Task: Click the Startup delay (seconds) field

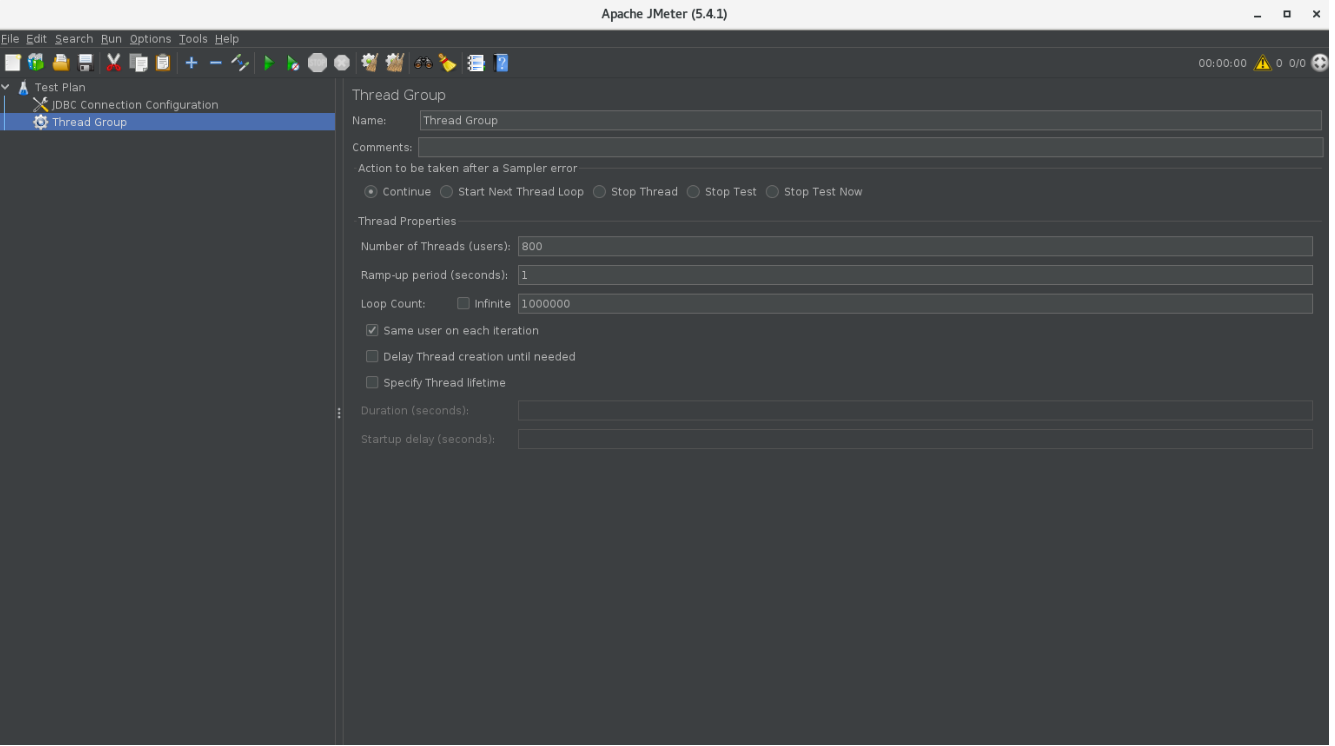Action: pos(915,439)
